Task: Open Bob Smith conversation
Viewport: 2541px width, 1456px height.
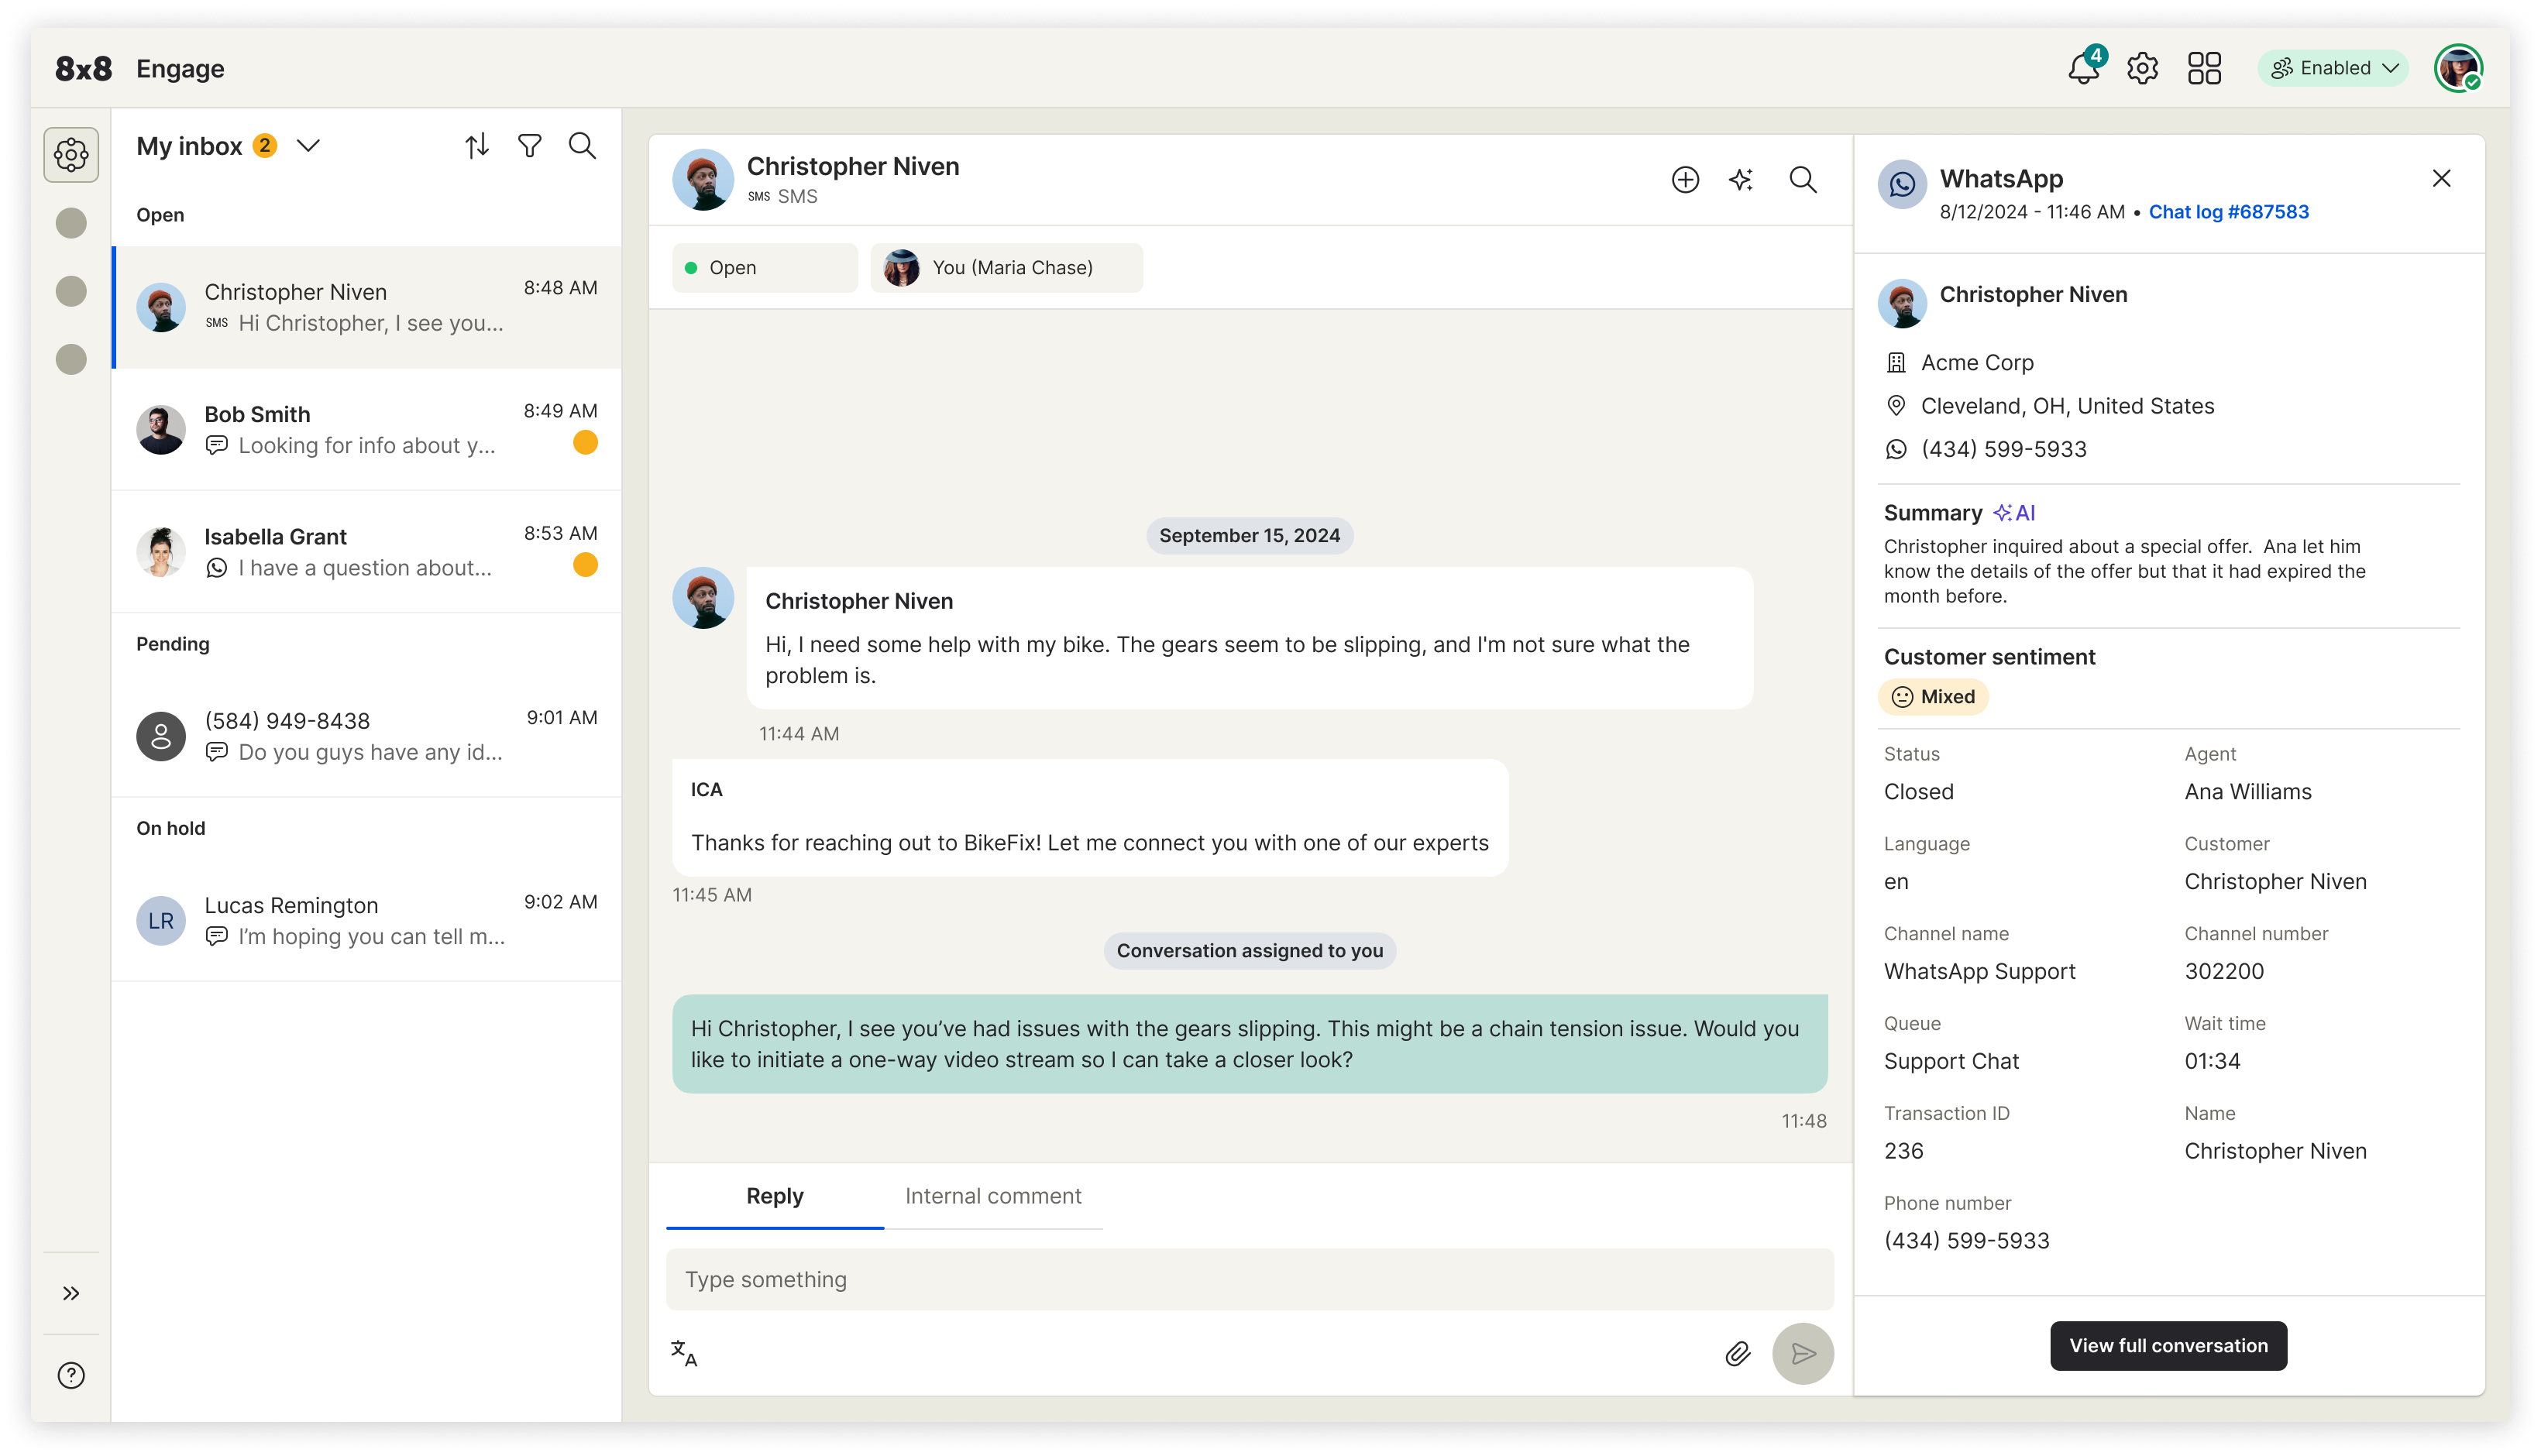Action: pos(366,430)
